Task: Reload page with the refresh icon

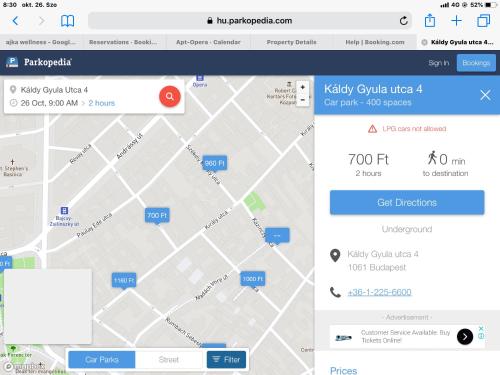Action: 404,21
